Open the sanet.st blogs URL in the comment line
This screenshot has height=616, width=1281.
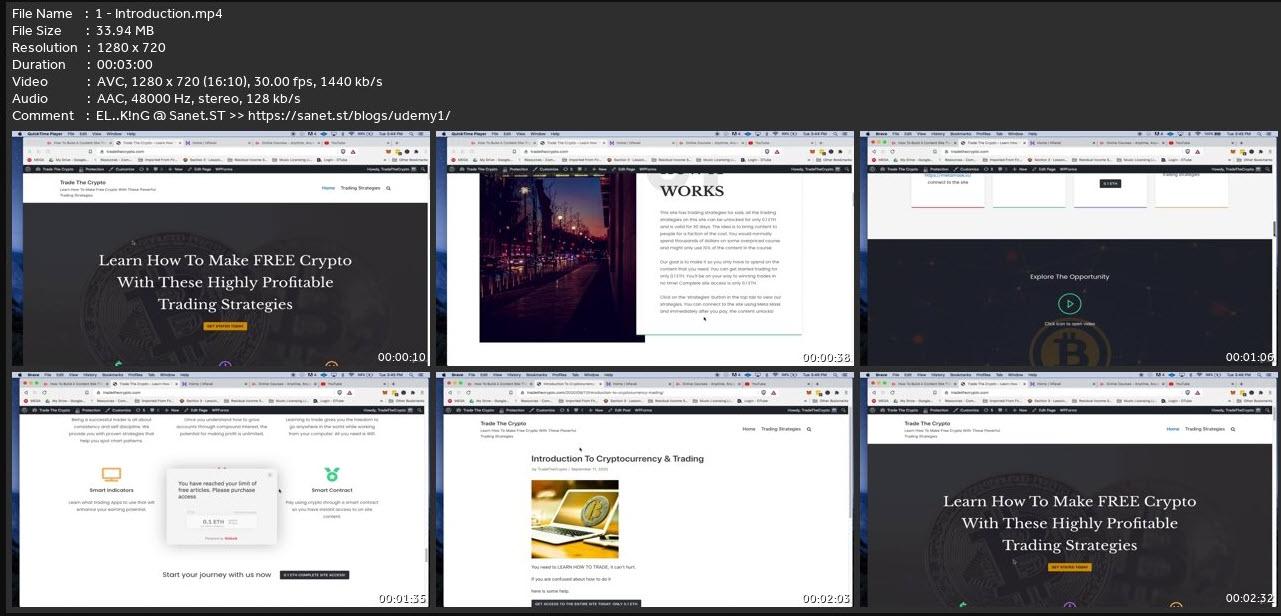pyautogui.click(x=349, y=115)
